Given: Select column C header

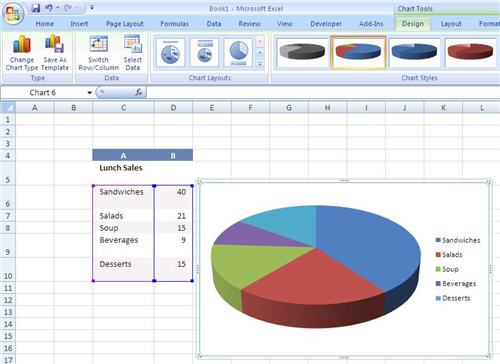Looking at the screenshot, I should [123, 108].
